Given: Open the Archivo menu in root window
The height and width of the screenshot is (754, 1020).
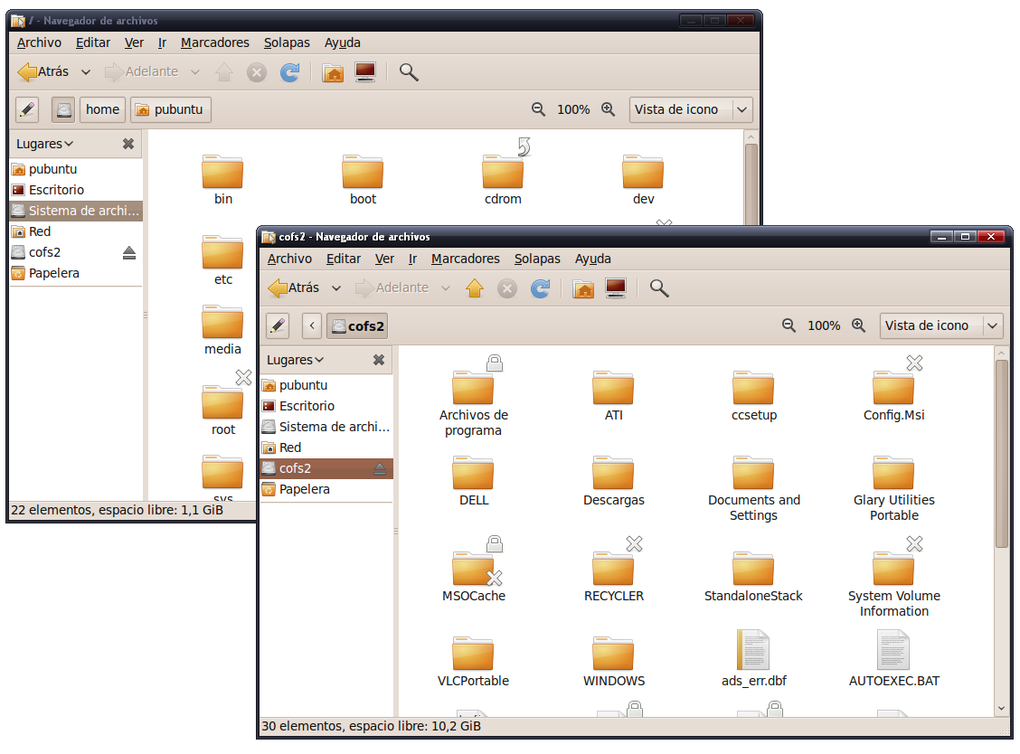Looking at the screenshot, I should click(x=39, y=42).
